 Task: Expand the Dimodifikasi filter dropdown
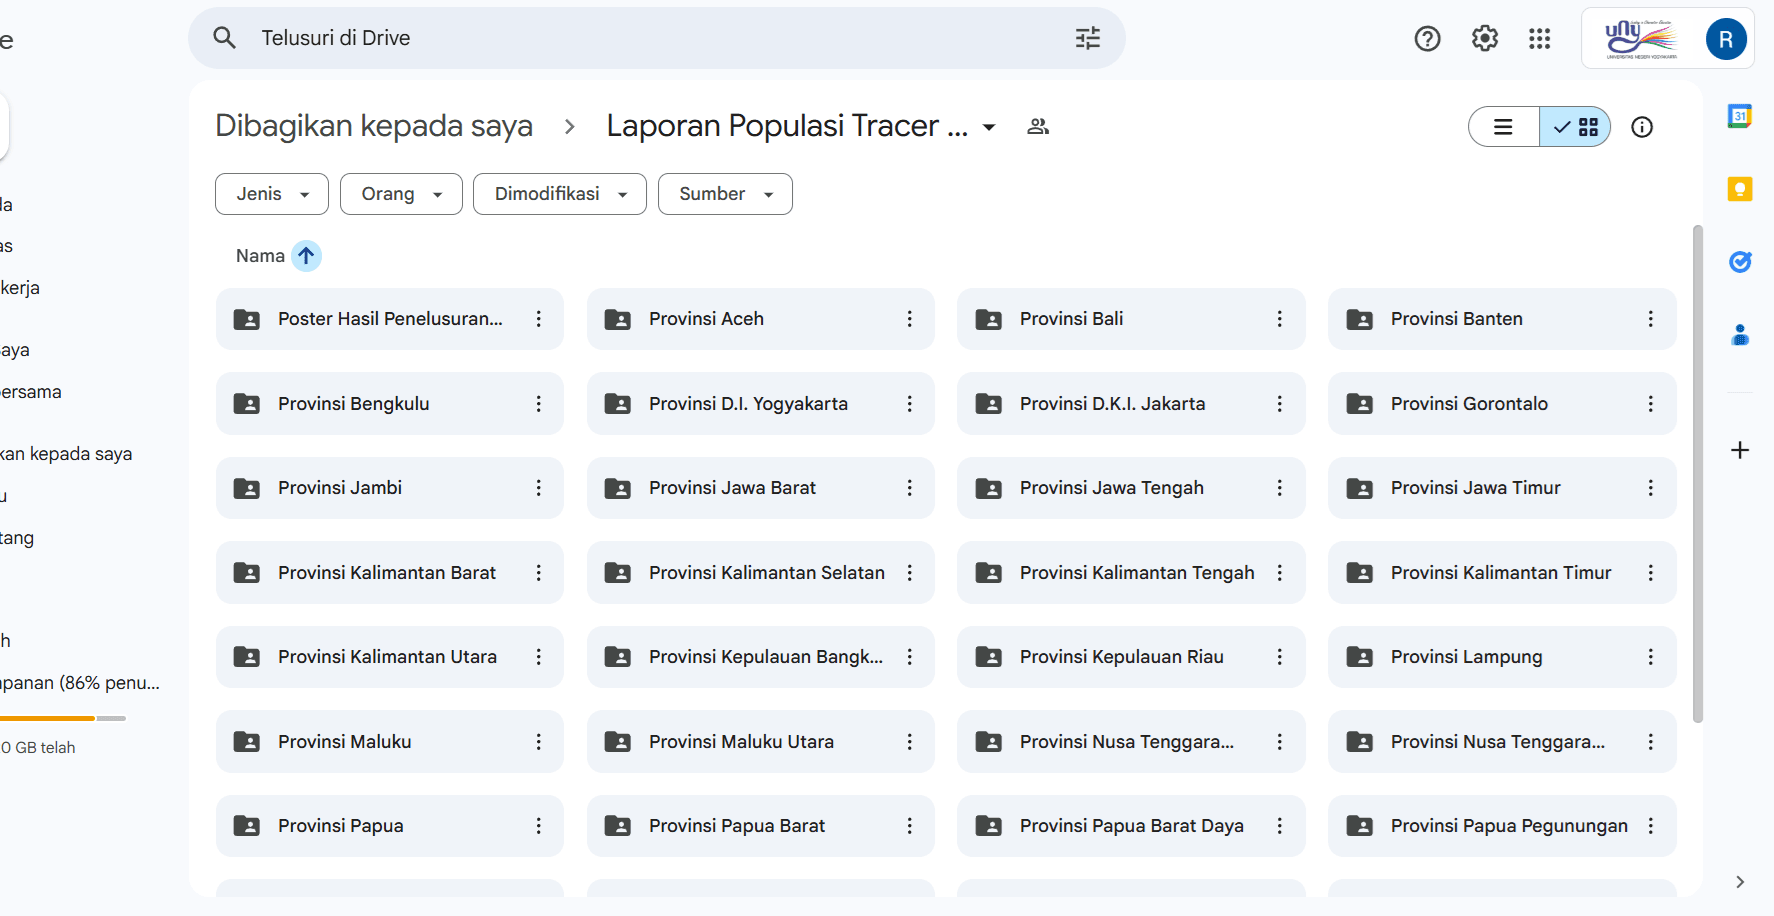click(560, 194)
